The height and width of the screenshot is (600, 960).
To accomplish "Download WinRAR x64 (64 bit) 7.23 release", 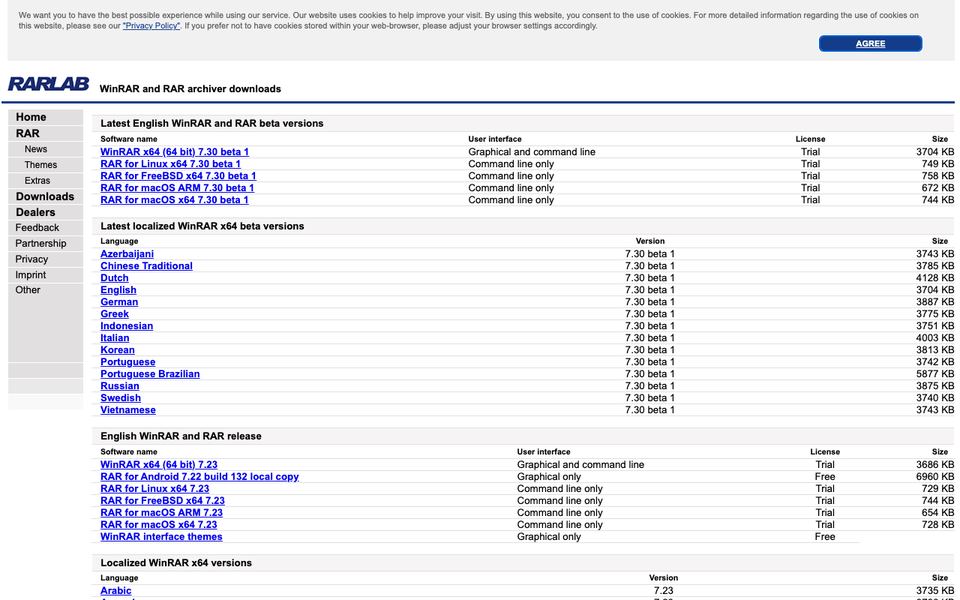I will pos(159,465).
